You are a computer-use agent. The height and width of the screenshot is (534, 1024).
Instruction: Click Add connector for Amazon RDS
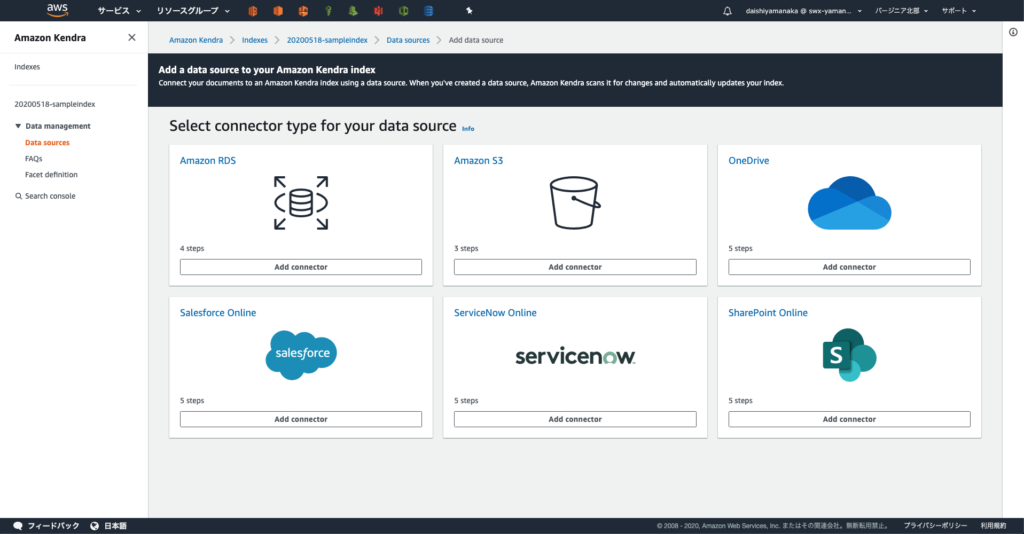301,267
